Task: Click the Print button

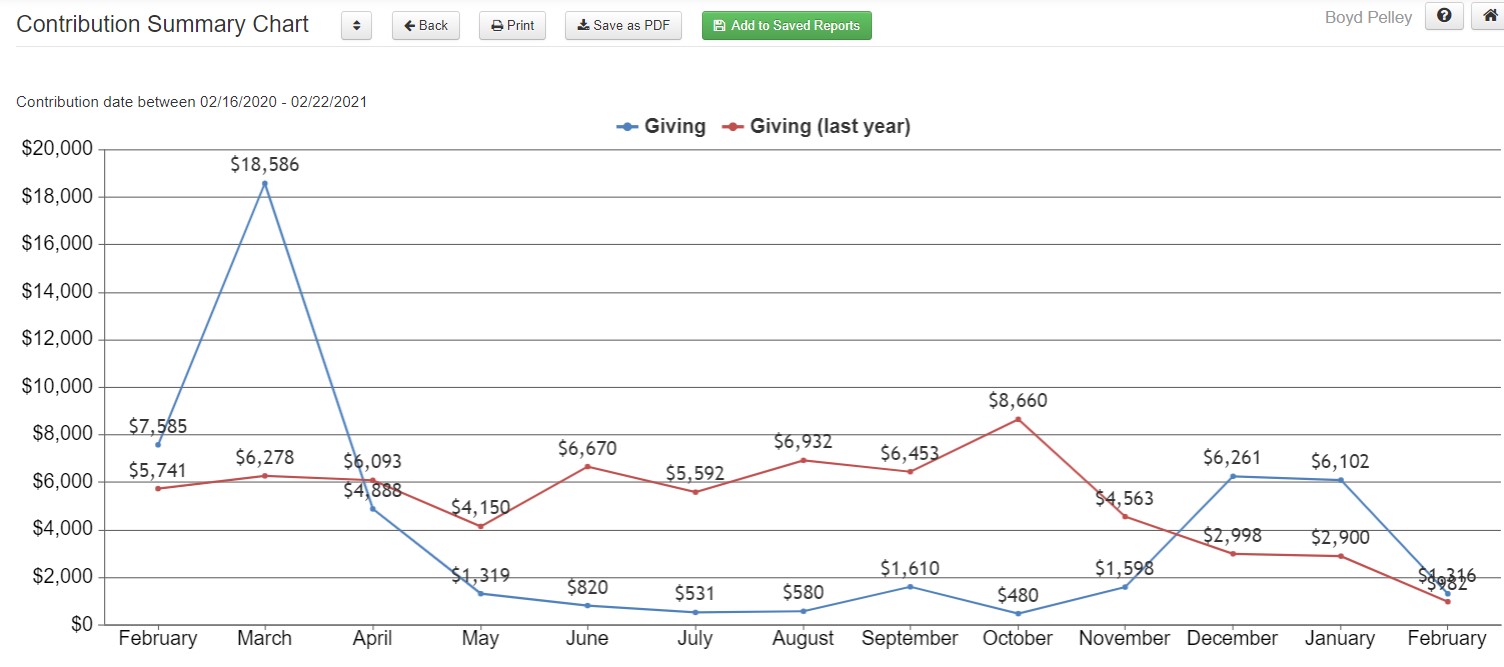Action: pyautogui.click(x=512, y=26)
